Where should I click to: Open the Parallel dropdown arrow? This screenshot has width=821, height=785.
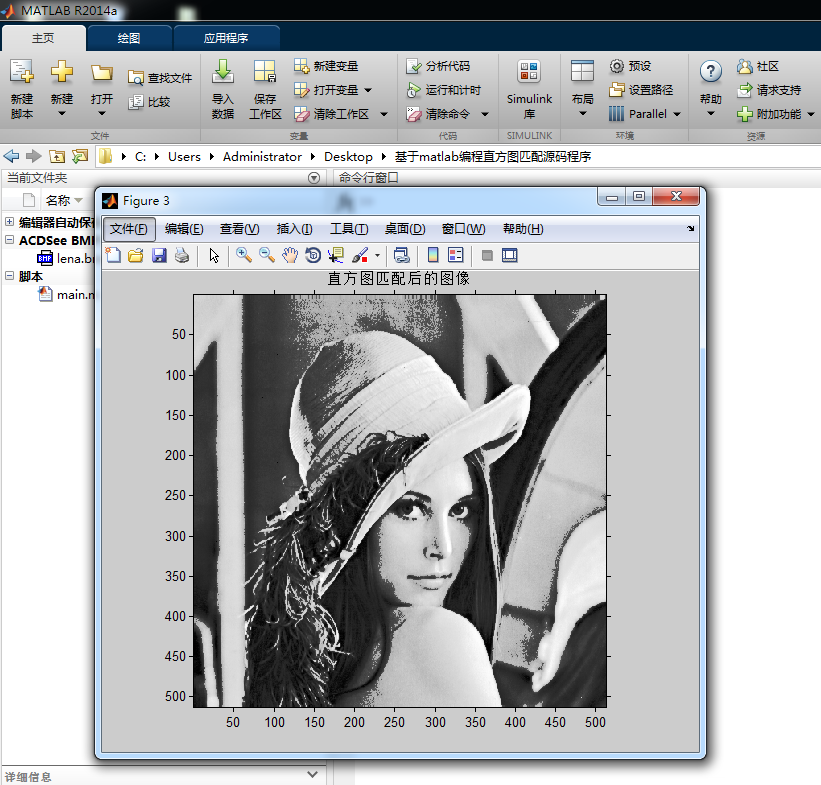(x=677, y=114)
